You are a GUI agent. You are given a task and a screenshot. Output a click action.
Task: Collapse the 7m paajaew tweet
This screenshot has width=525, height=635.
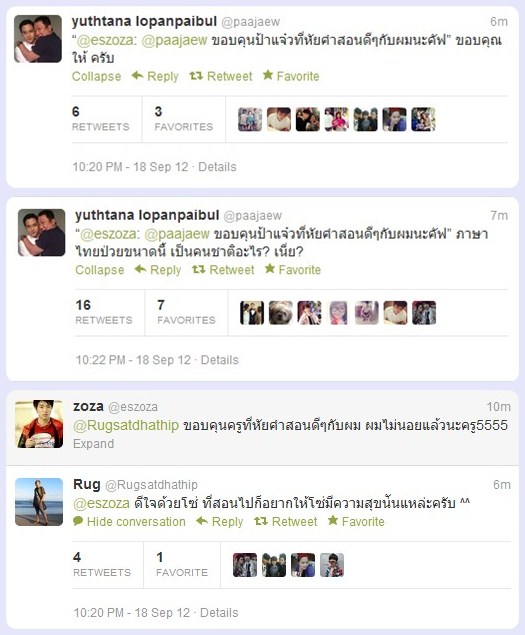click(x=100, y=270)
